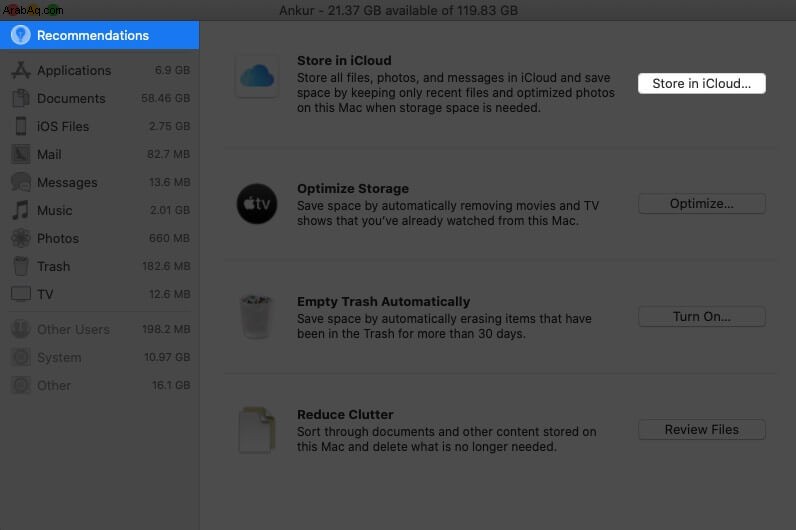Click the Optimize button
Image resolution: width=796 pixels, height=530 pixels.
coord(702,204)
